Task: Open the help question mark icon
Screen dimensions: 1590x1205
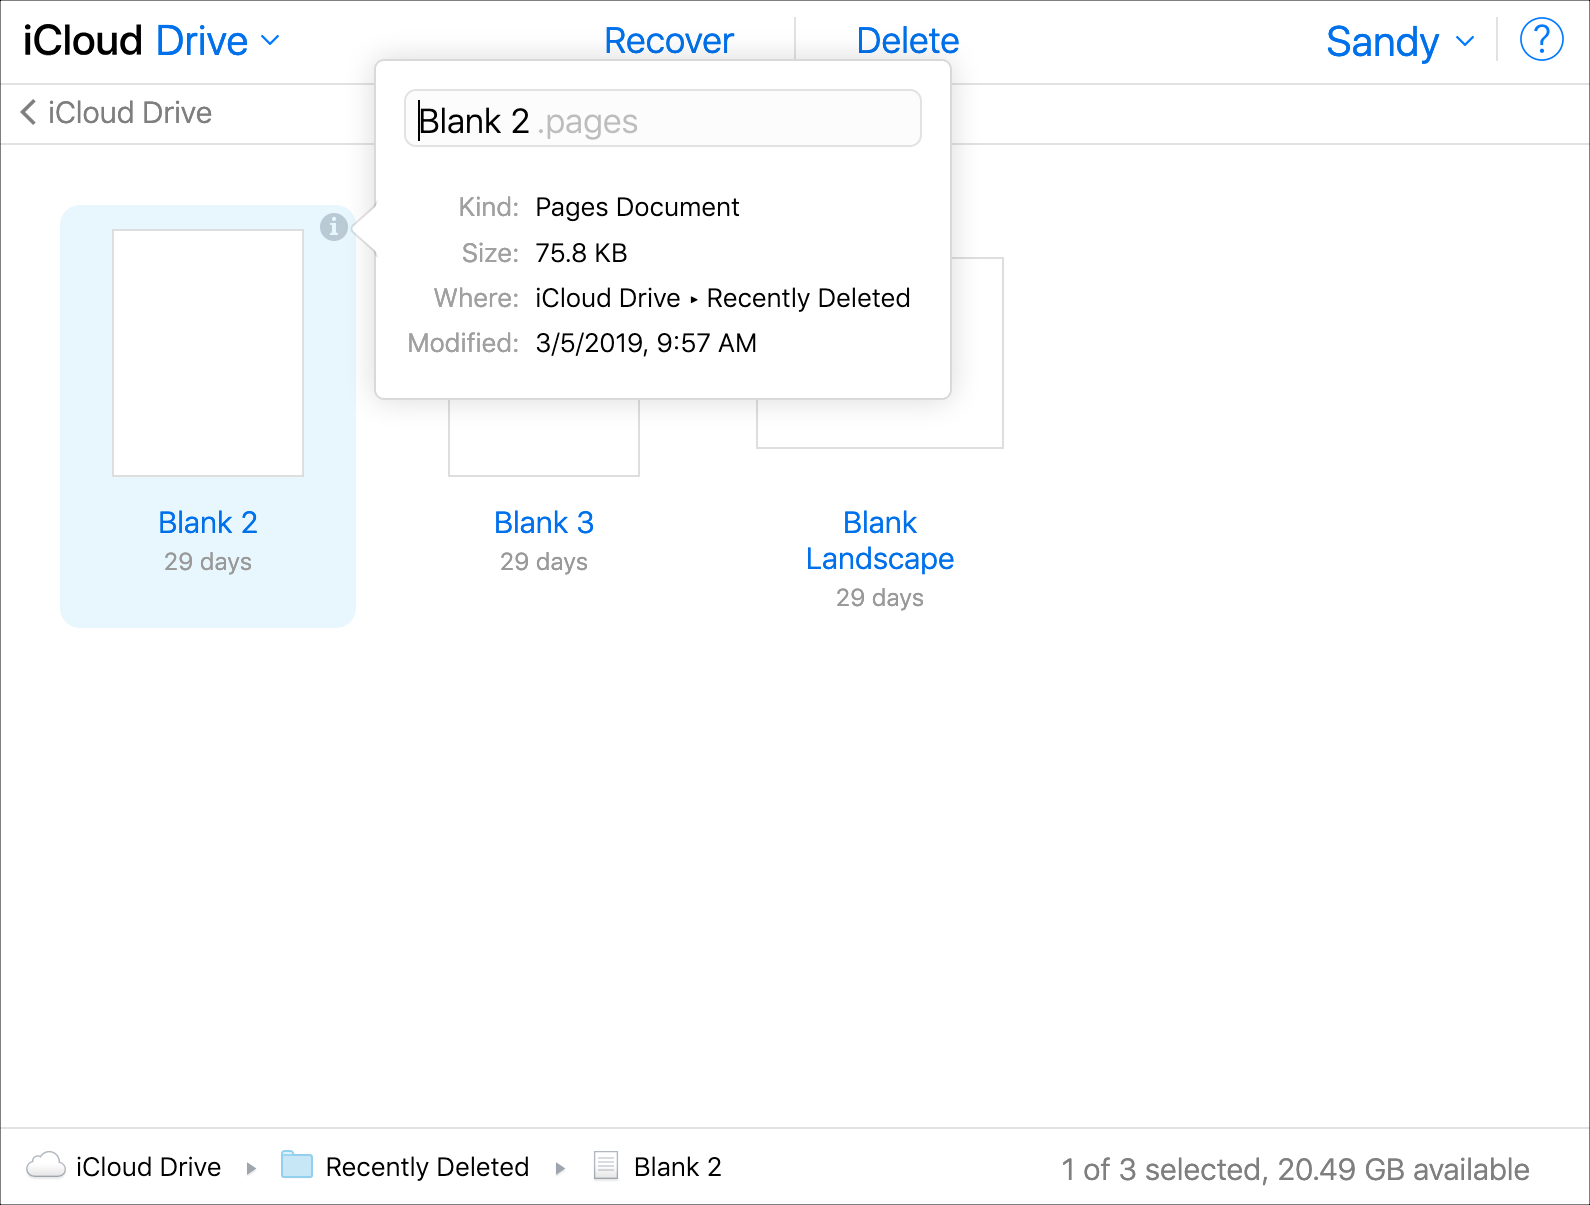Action: pos(1541,40)
